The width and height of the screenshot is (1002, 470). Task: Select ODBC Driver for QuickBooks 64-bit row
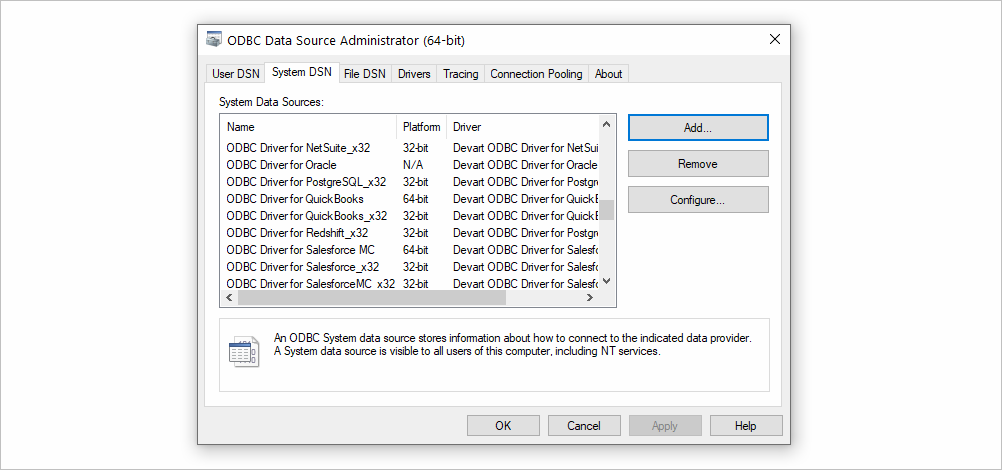[x=410, y=199]
